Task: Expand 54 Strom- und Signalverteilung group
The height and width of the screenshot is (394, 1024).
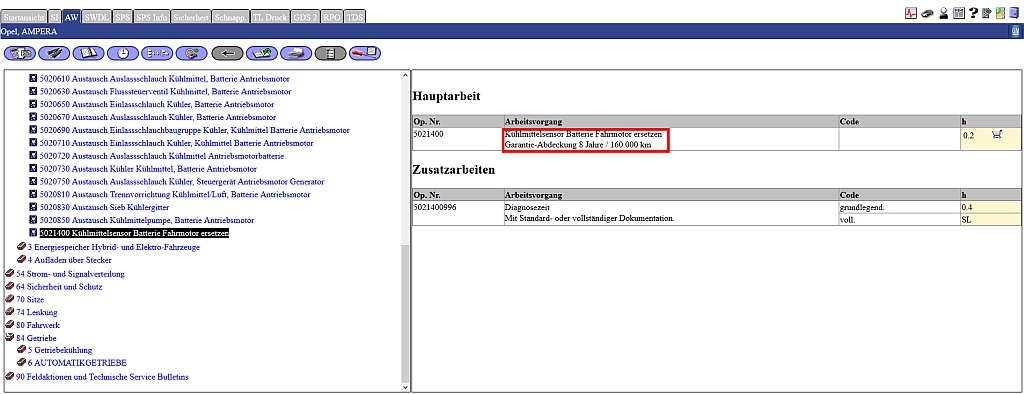Action: tap(9, 273)
